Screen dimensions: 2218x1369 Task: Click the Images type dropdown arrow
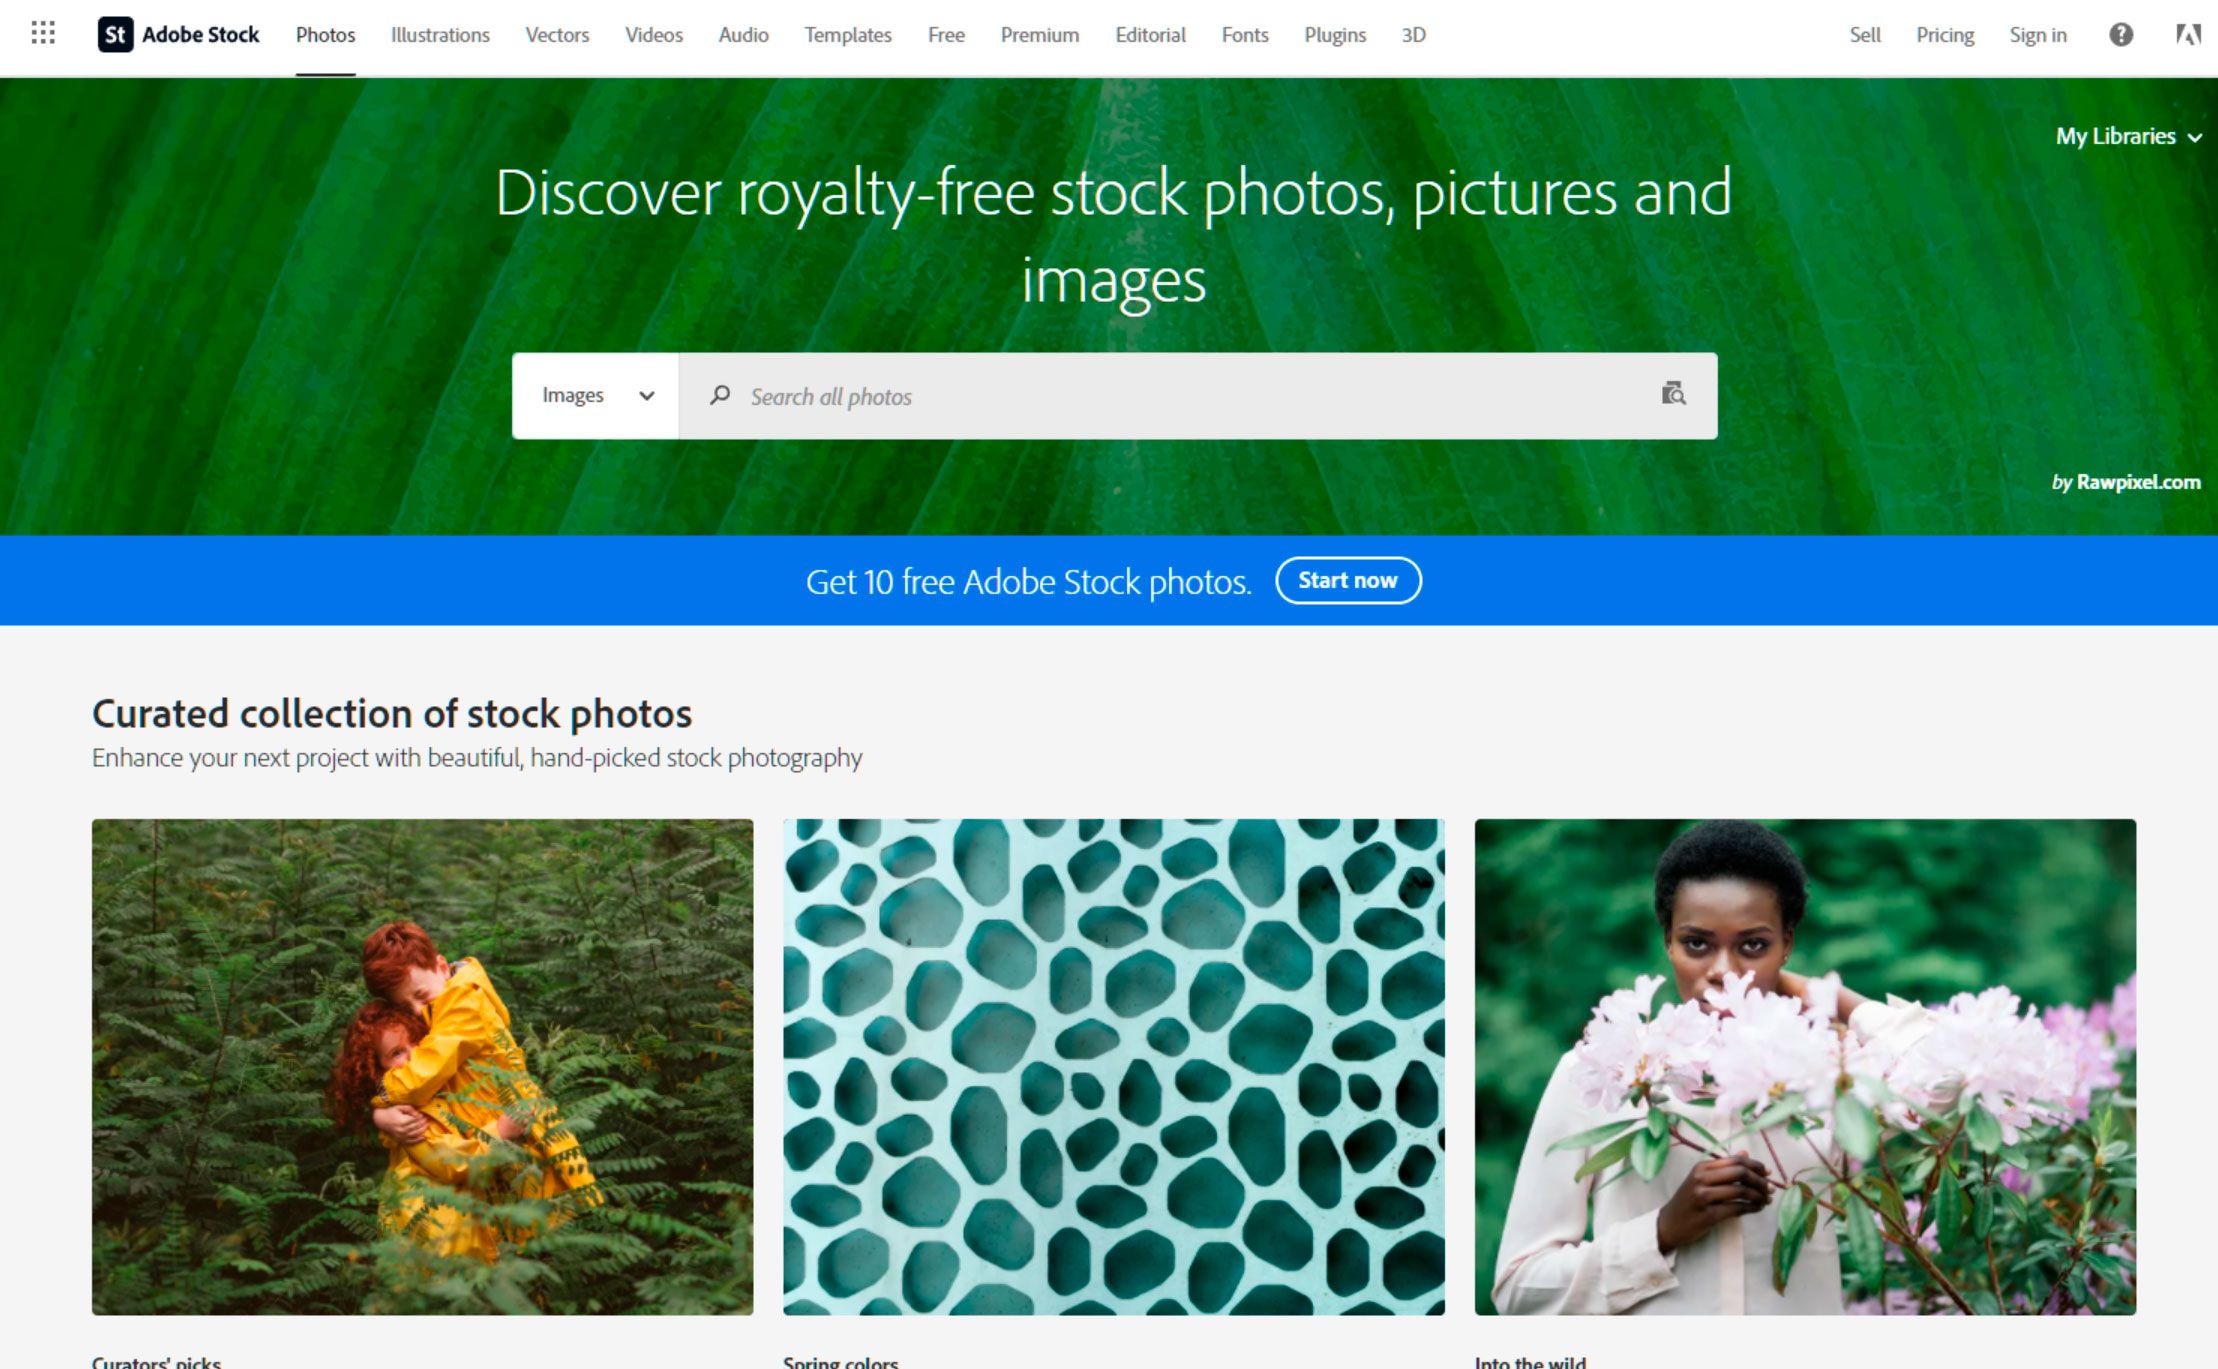(x=646, y=396)
